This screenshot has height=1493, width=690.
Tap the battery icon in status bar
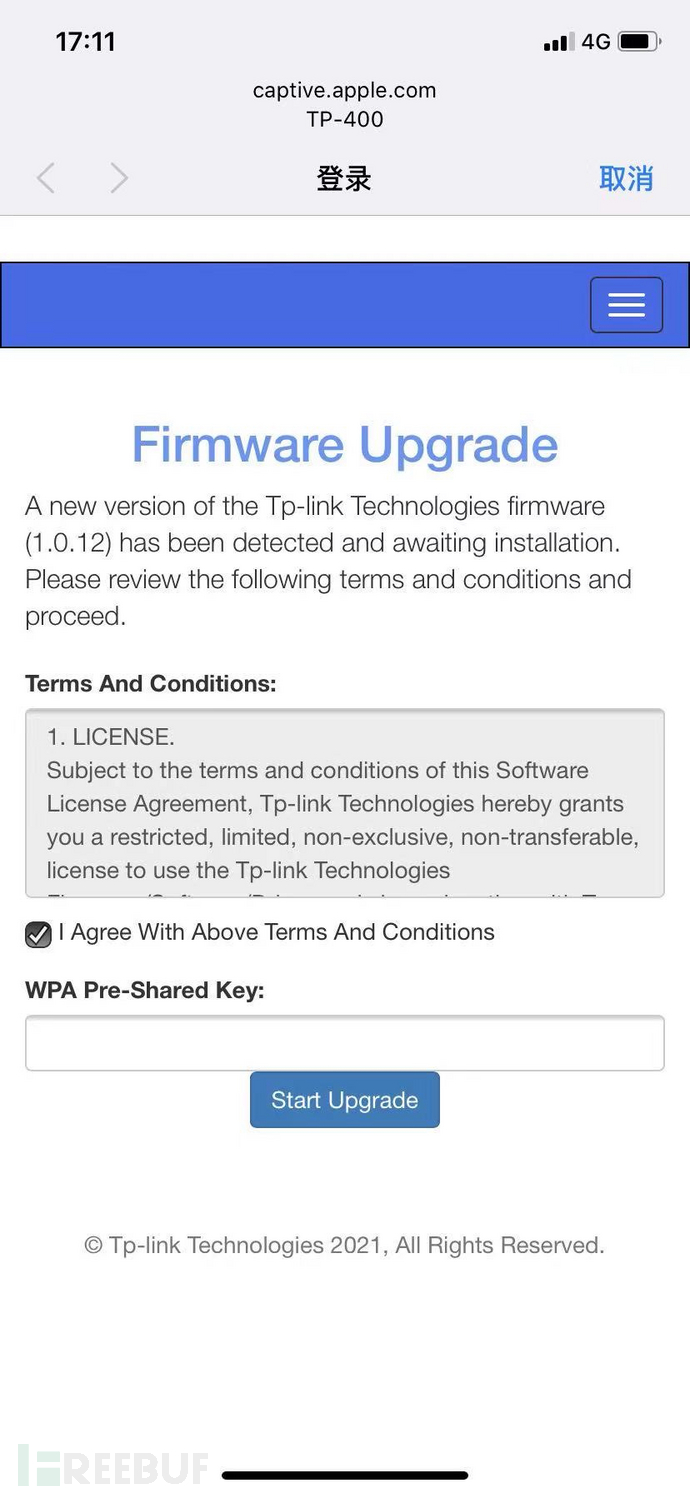640,42
